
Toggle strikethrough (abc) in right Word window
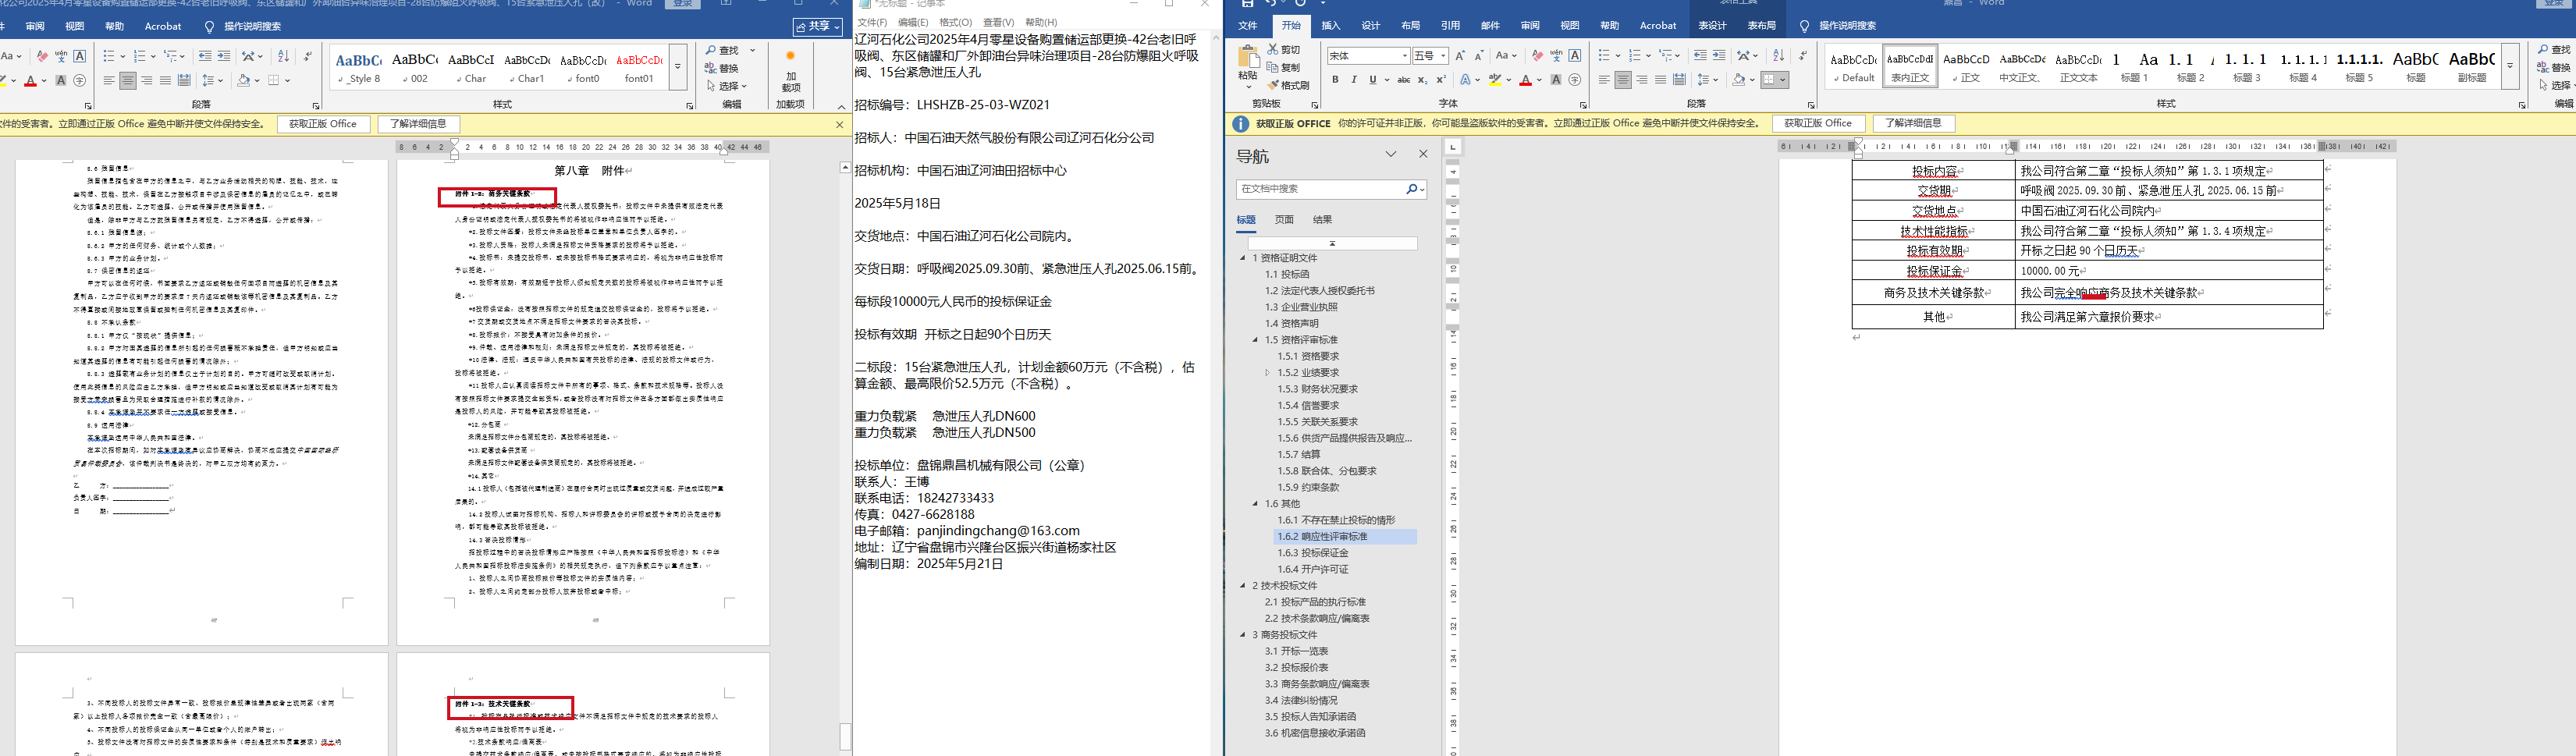point(1404,80)
